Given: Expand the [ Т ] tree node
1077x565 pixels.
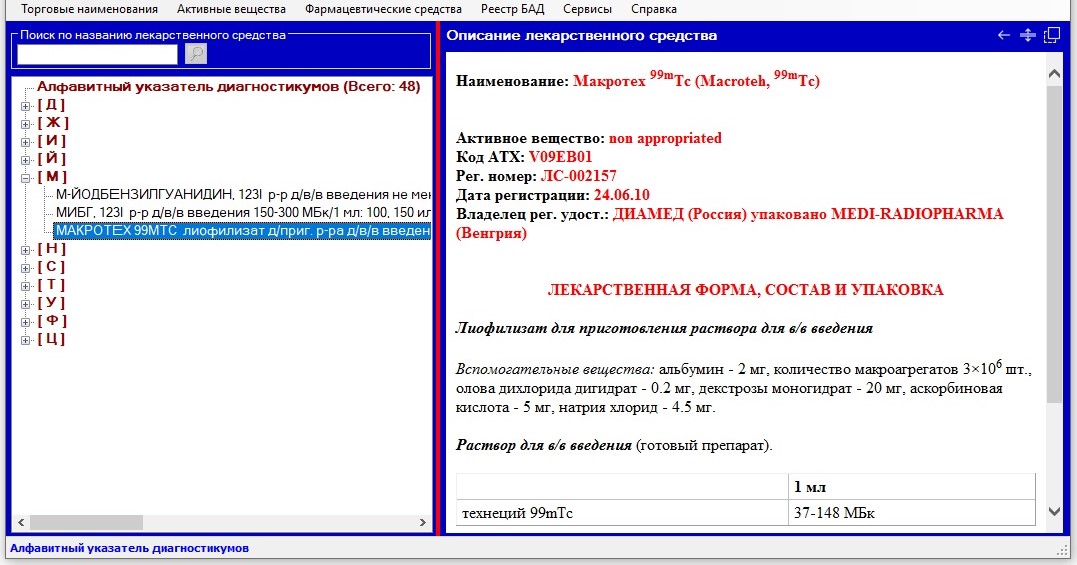Looking at the screenshot, I should [x=25, y=286].
